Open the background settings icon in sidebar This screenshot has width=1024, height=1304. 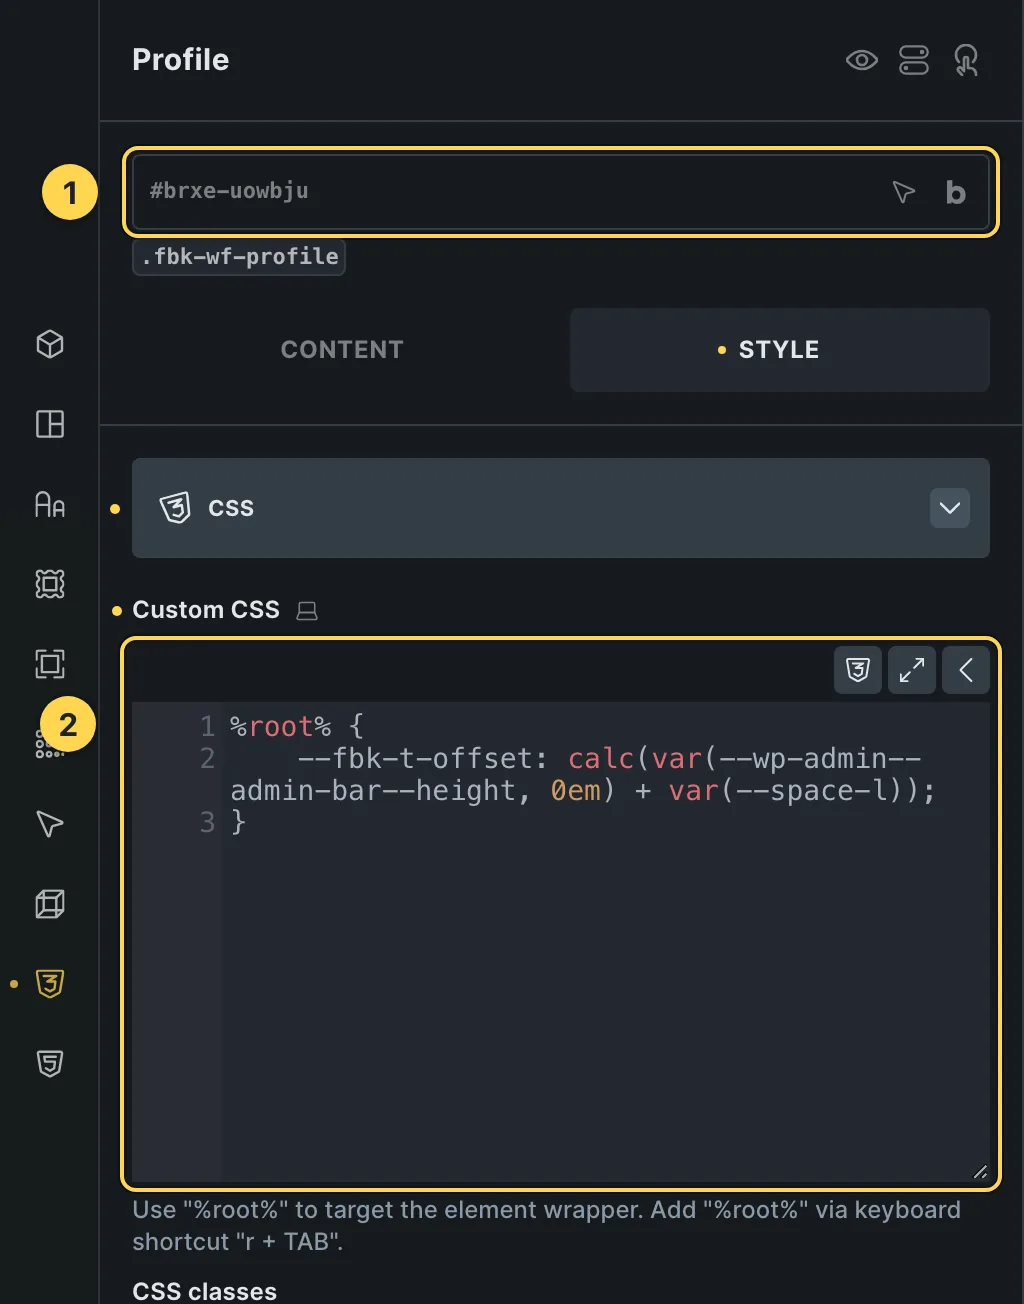tap(50, 584)
